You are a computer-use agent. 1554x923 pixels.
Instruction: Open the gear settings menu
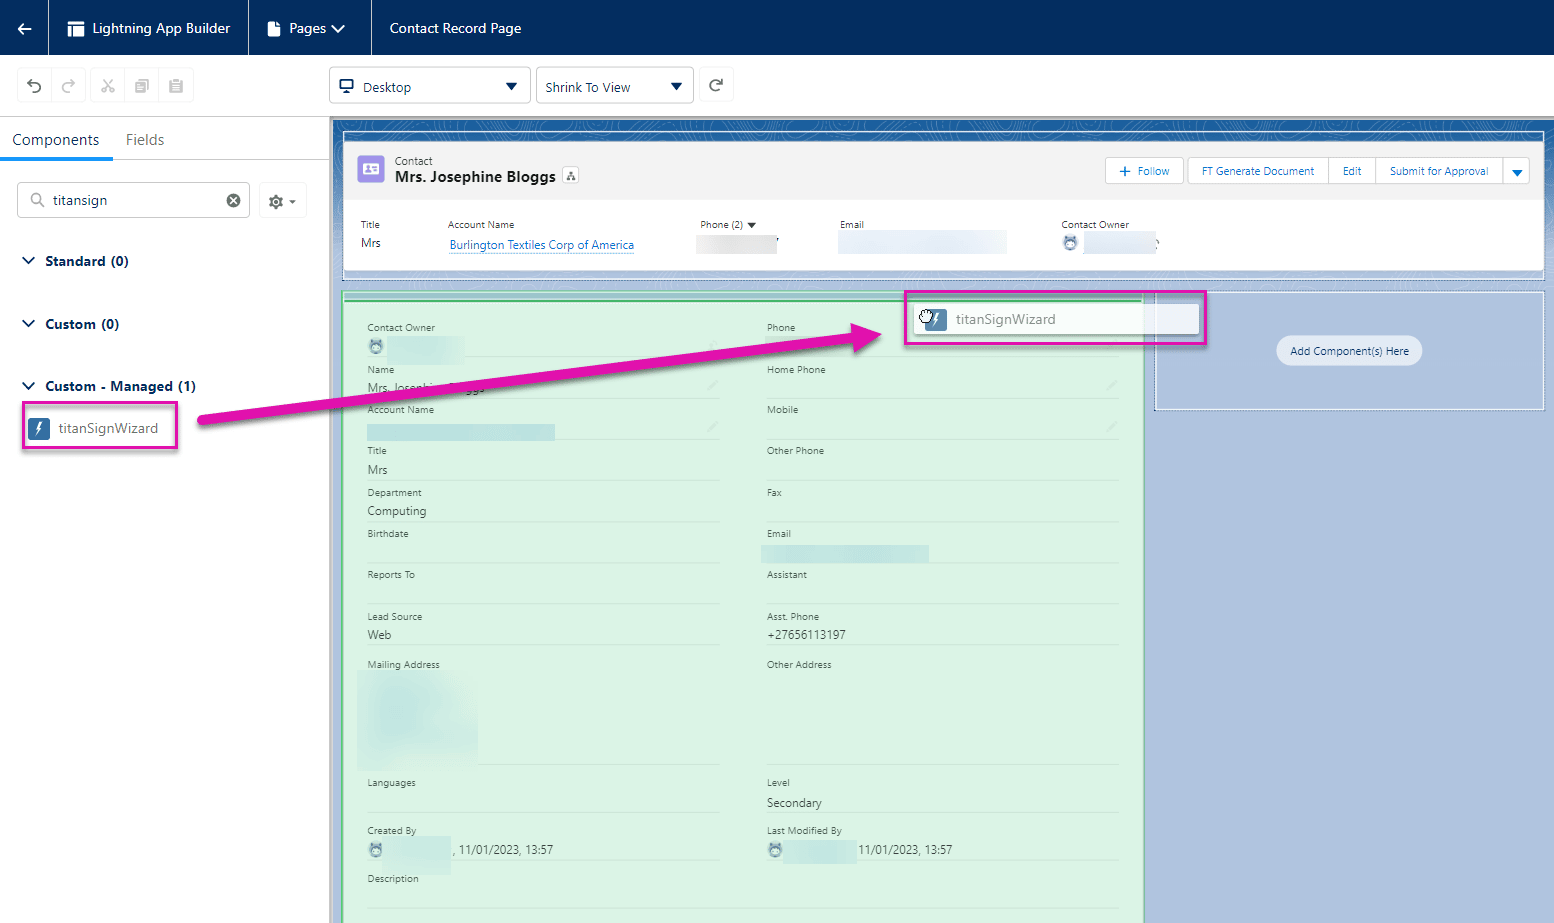click(x=282, y=201)
